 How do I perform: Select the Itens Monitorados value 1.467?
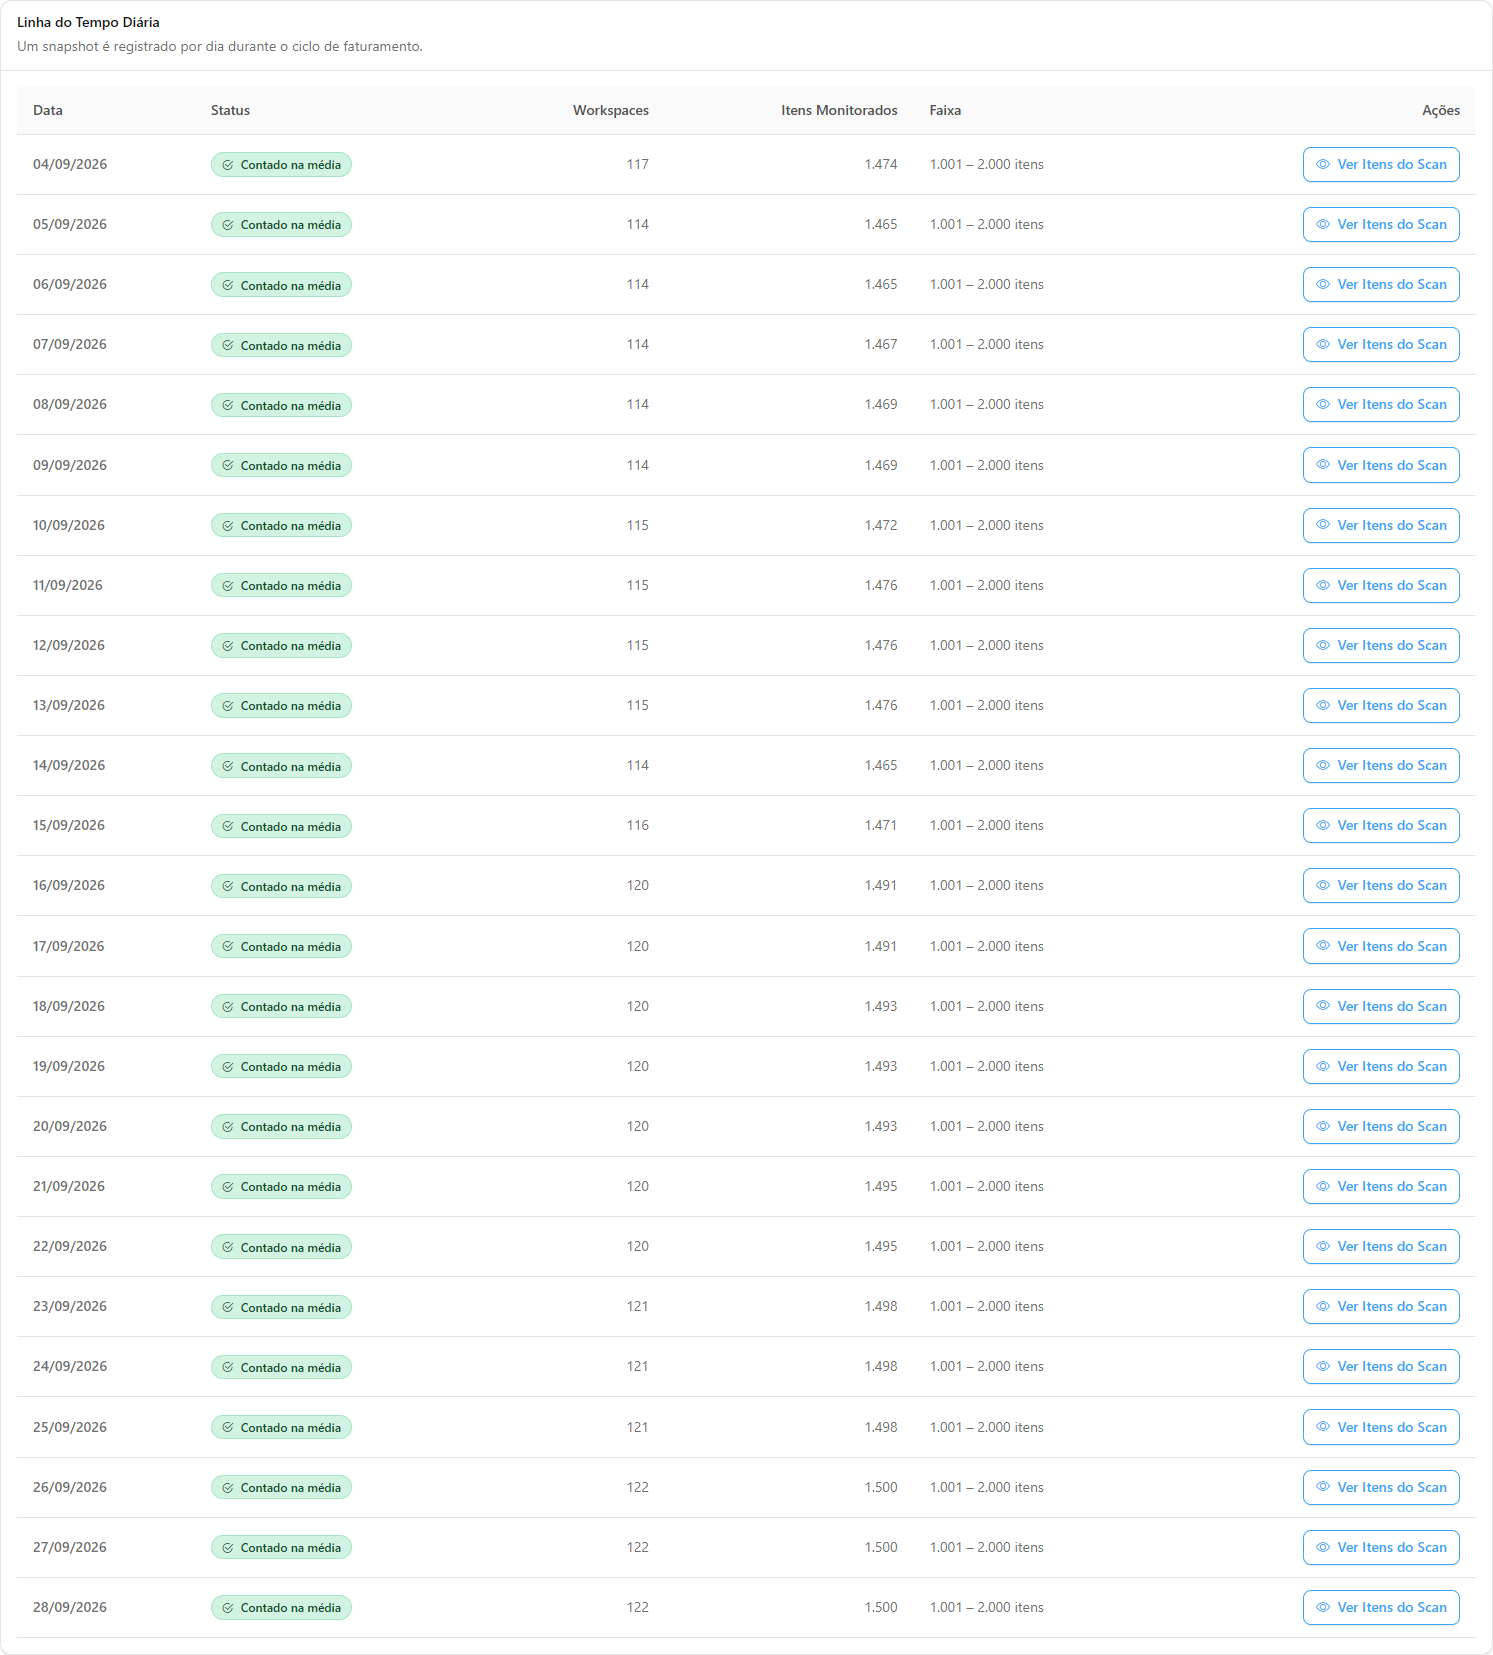[881, 344]
